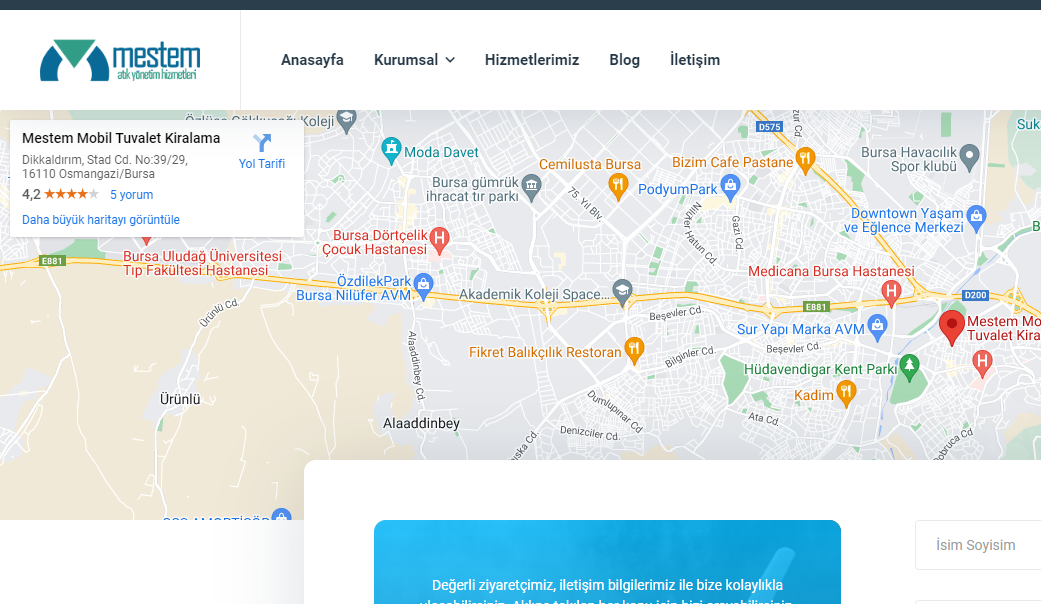The image size is (1041, 604).
Task: Select the Kadim restaurant pin
Action: 845,393
